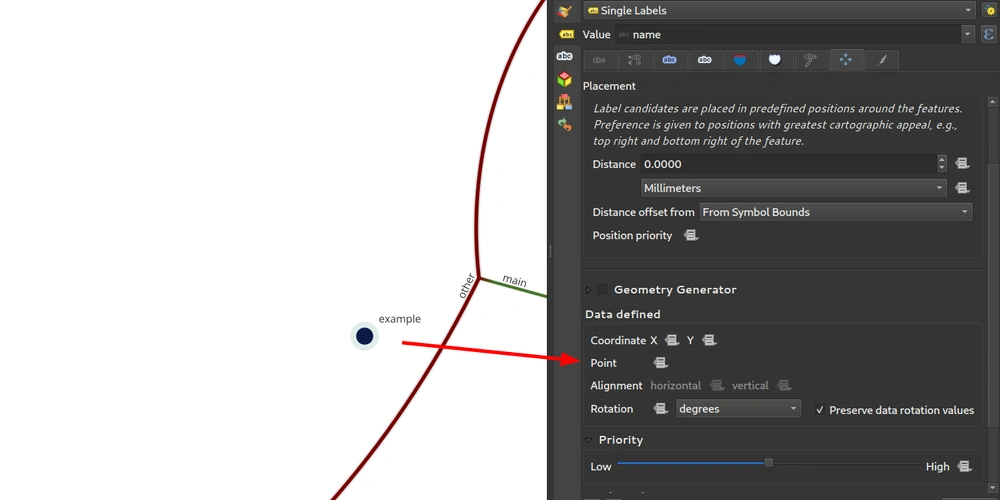Viewport: 1000px width, 500px height.
Task: Switch to the Shadow tab
Action: coord(775,60)
